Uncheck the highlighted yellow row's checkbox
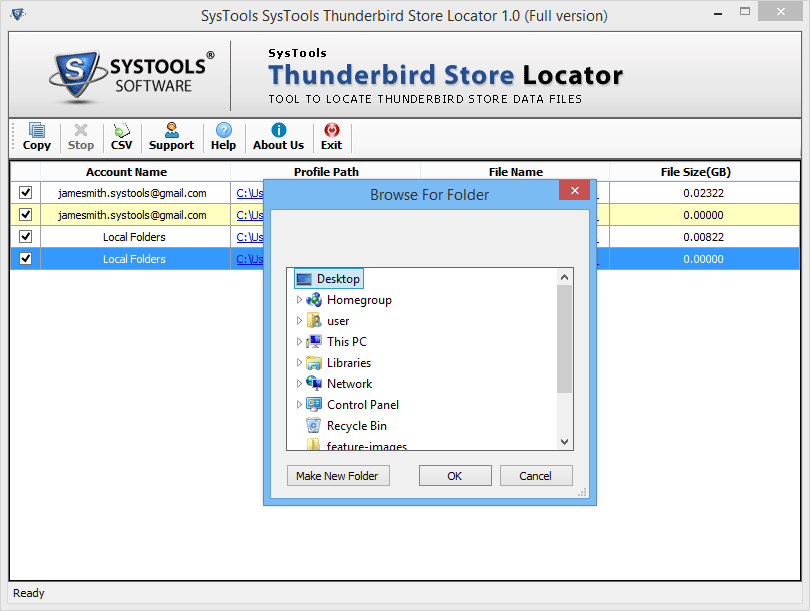 point(25,214)
